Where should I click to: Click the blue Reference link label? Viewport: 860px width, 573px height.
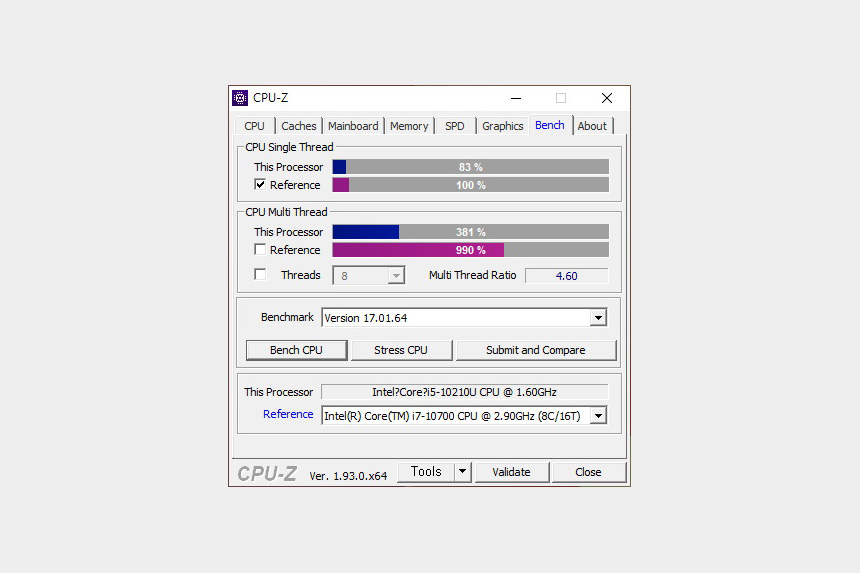(288, 414)
